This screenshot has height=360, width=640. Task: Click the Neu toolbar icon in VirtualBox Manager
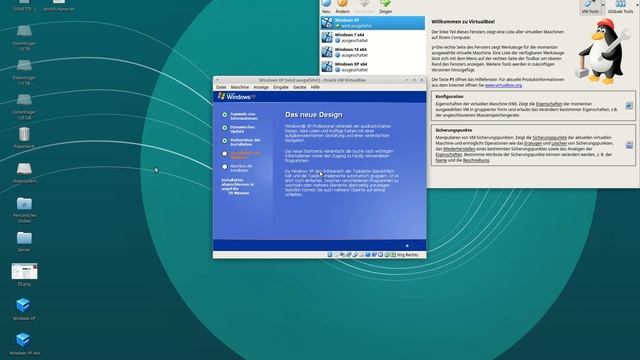pyautogui.click(x=326, y=4)
